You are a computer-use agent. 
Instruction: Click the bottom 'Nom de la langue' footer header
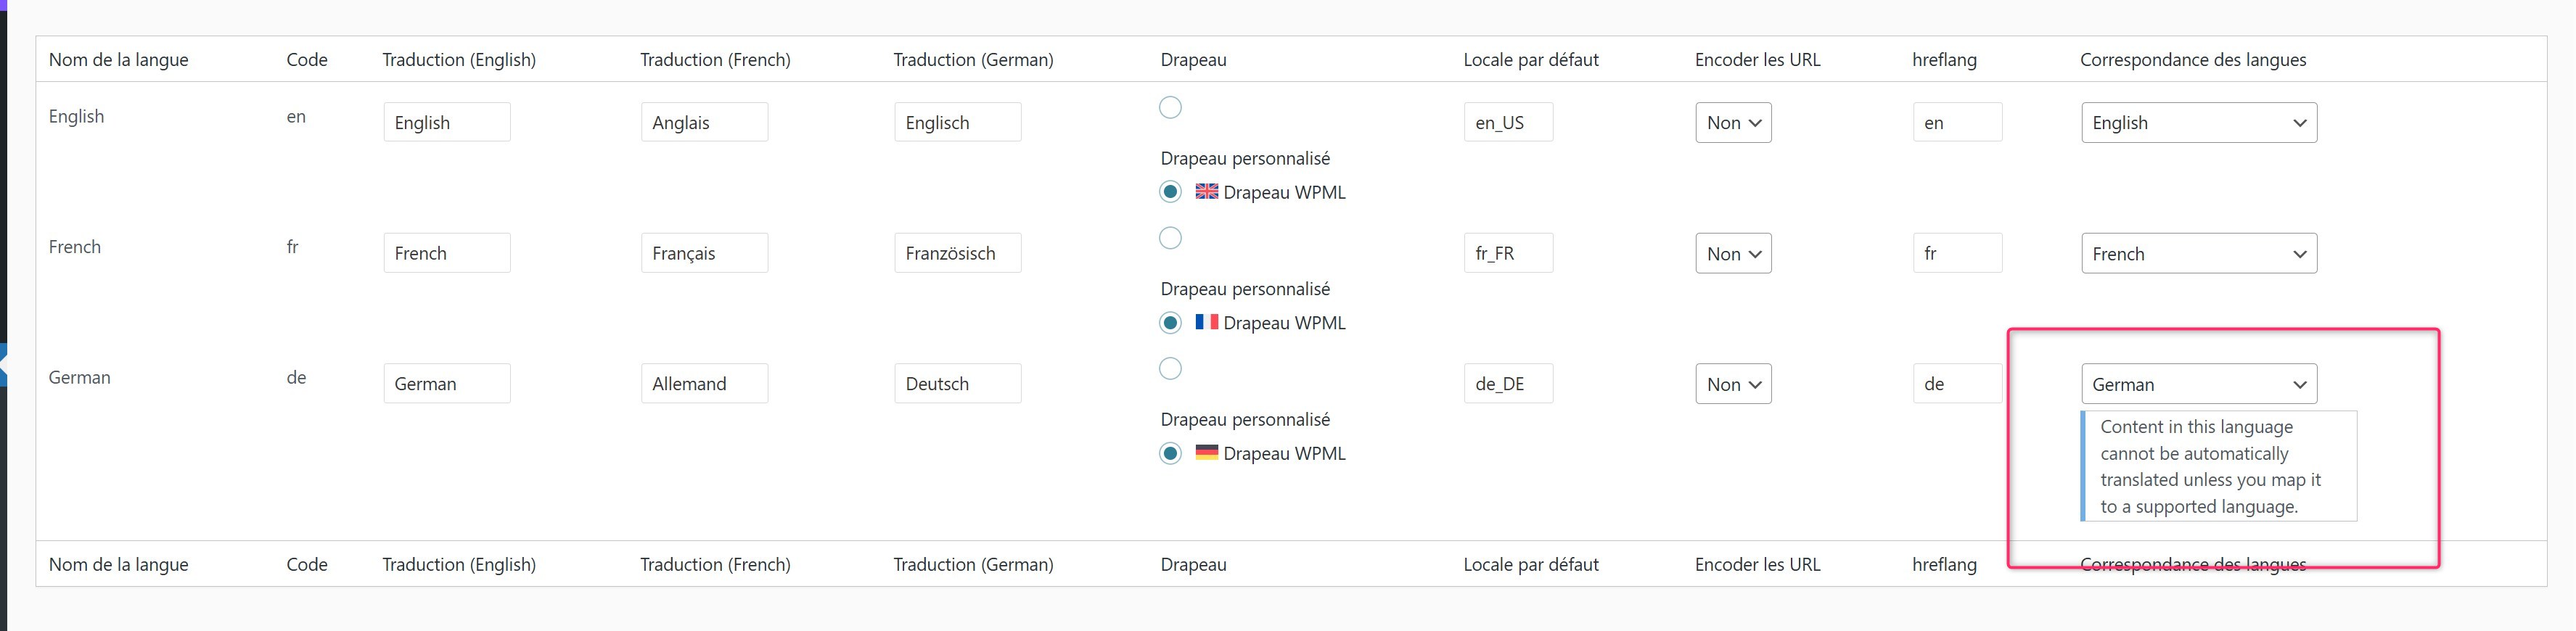[118, 564]
